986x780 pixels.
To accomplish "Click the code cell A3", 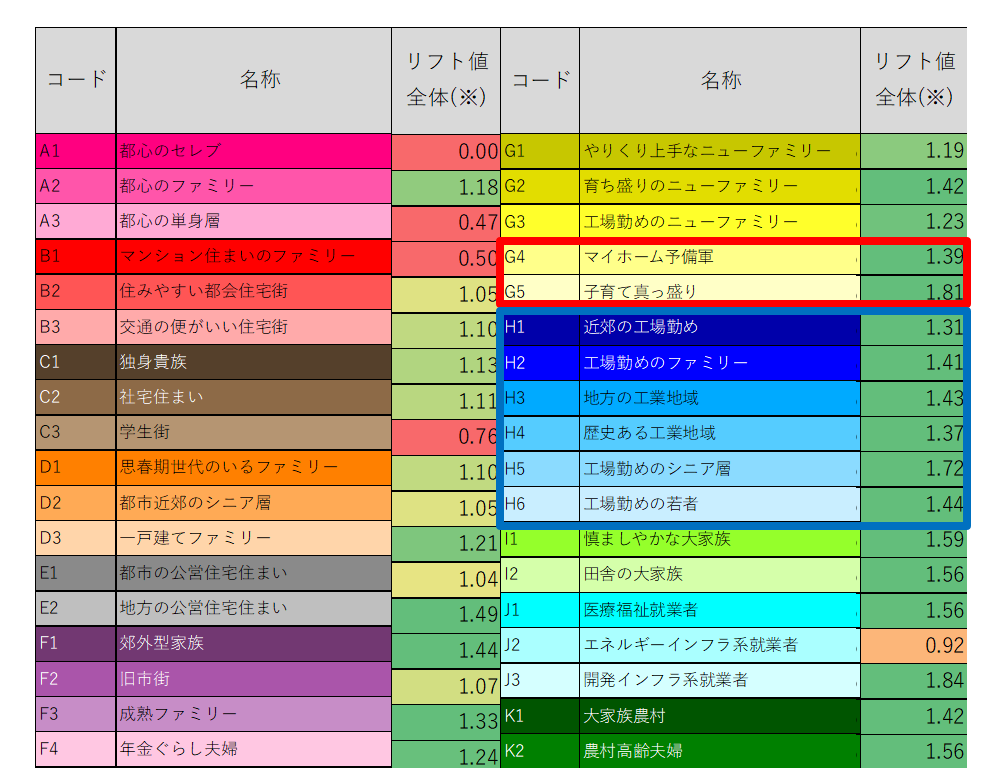I will [x=75, y=221].
